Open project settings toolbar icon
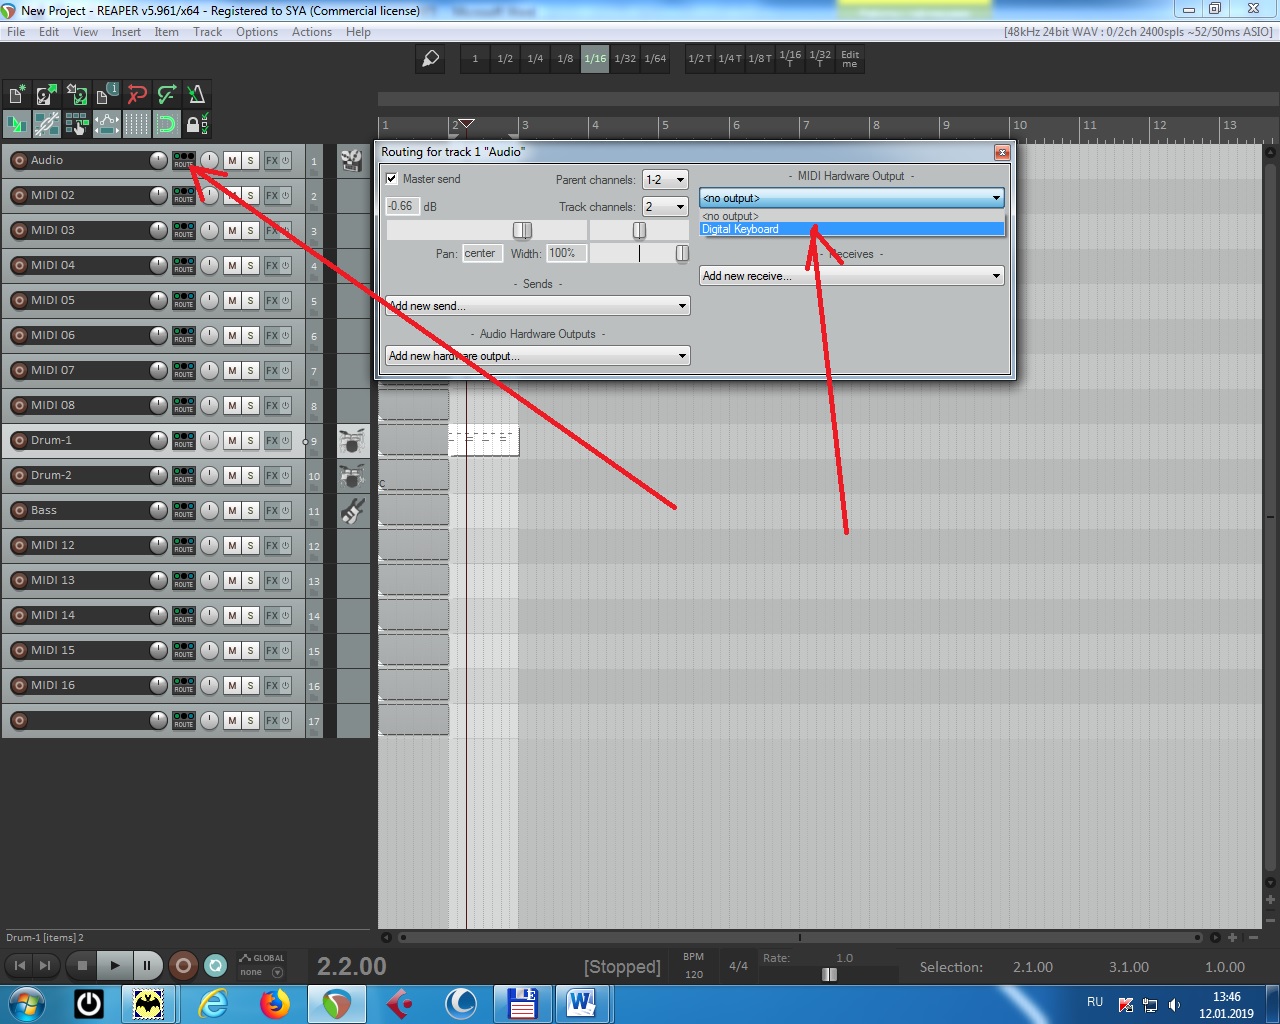The width and height of the screenshot is (1280, 1024). [107, 95]
